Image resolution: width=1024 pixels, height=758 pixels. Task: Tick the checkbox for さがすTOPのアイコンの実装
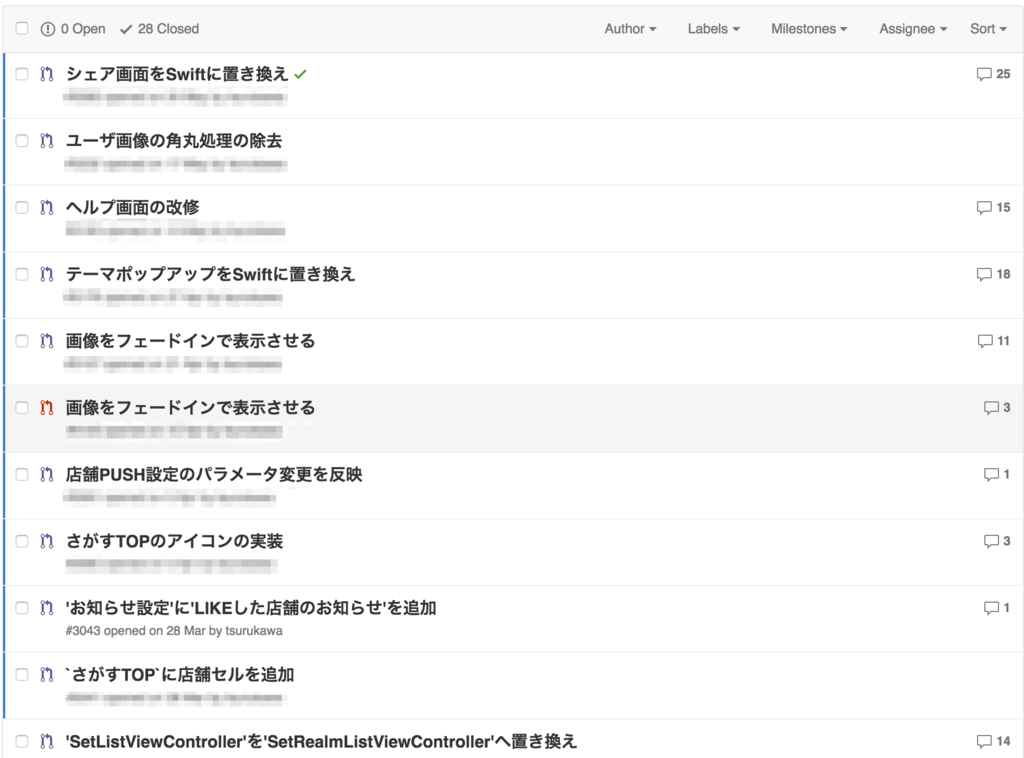pyautogui.click(x=22, y=541)
